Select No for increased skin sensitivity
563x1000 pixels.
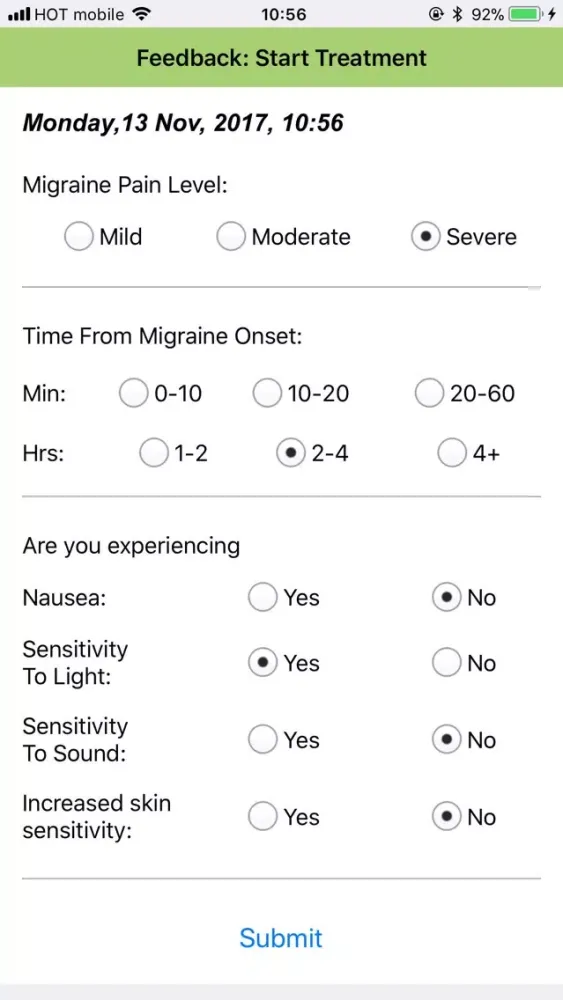coord(446,817)
